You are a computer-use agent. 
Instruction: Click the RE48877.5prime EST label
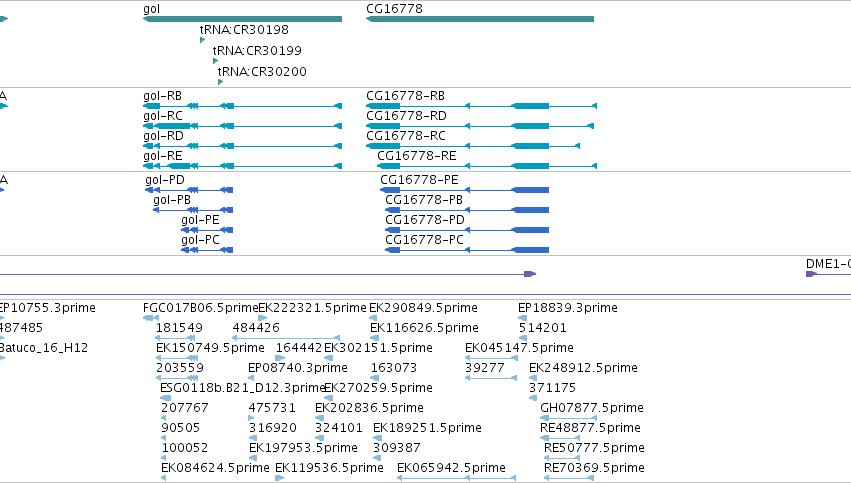(590, 428)
